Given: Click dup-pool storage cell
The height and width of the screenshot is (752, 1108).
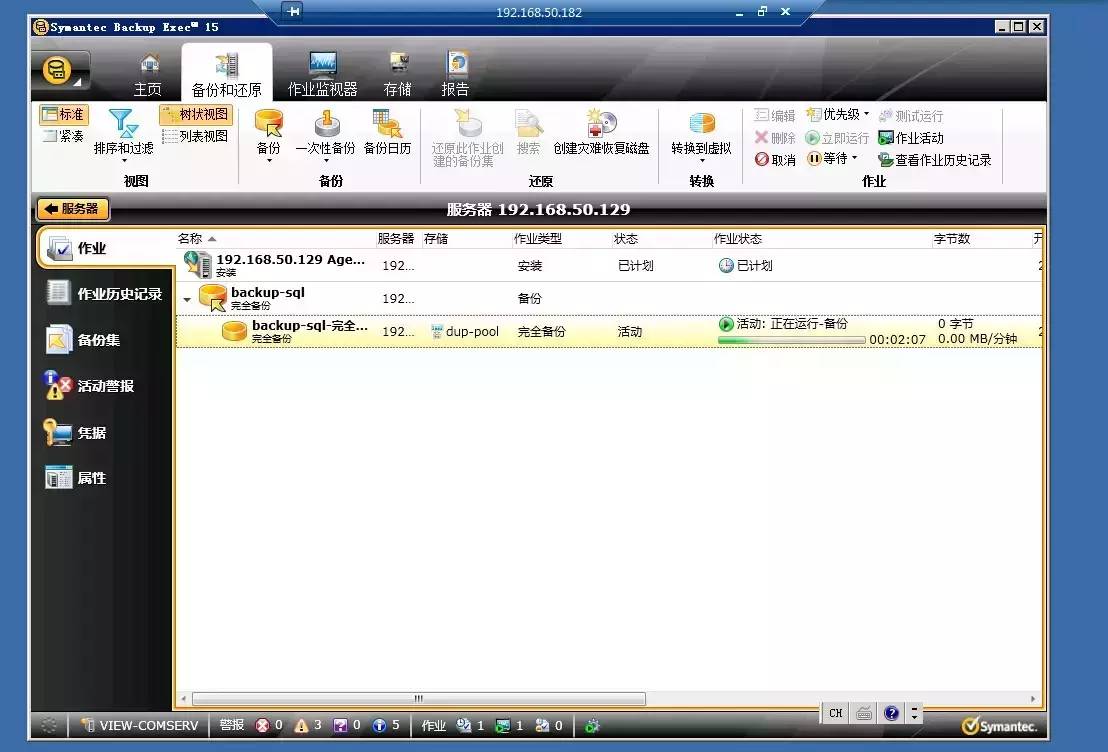Looking at the screenshot, I should [465, 331].
